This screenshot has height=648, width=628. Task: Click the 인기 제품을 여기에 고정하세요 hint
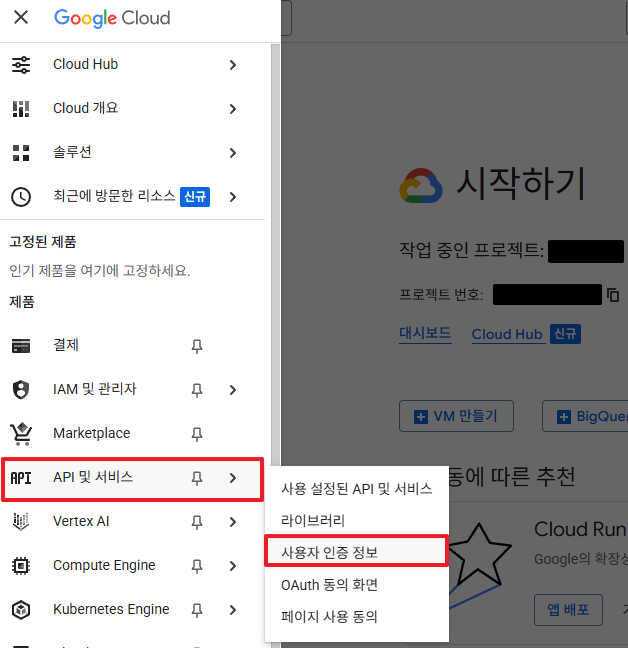(100, 271)
